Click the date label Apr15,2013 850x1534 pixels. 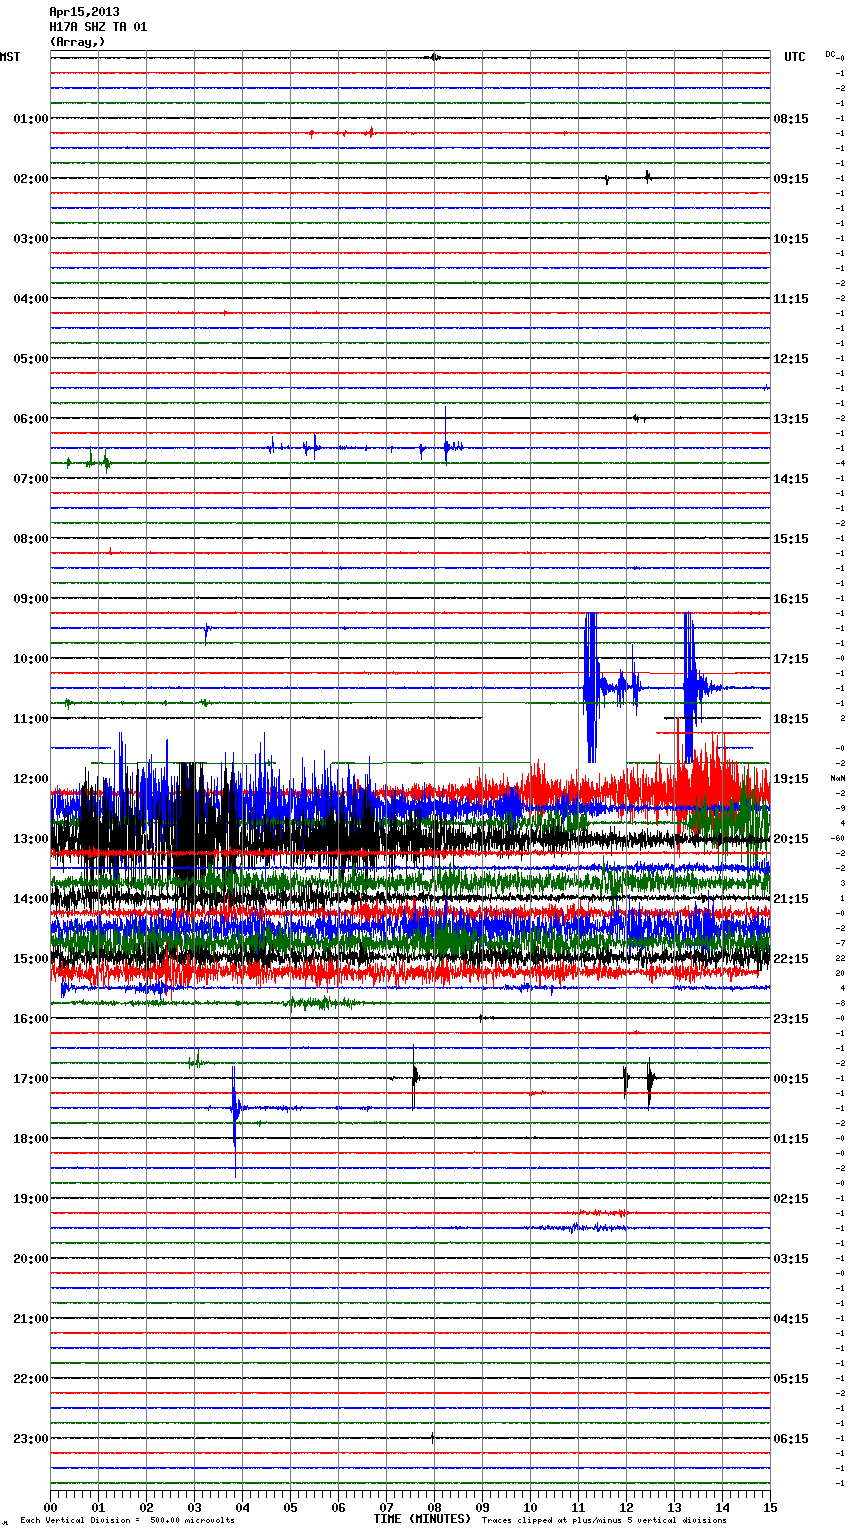pyautogui.click(x=84, y=12)
